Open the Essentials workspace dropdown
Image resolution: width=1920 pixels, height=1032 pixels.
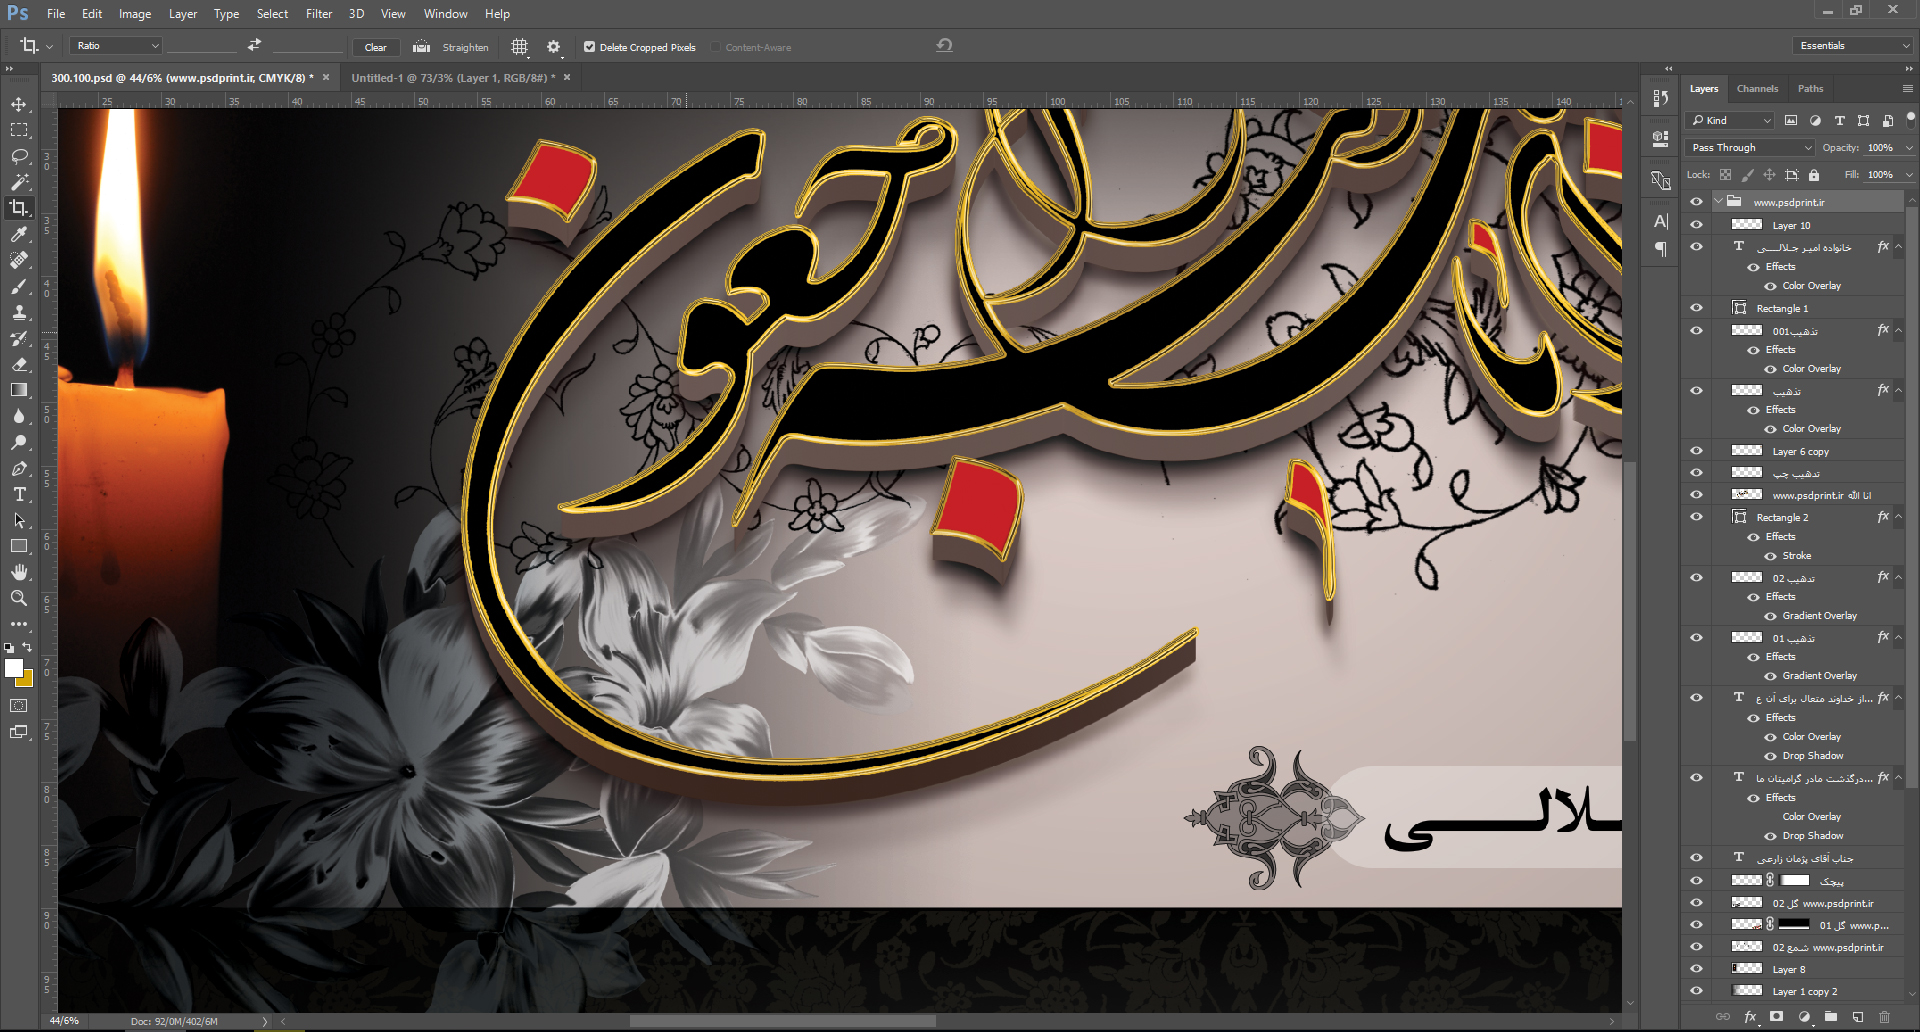pyautogui.click(x=1852, y=46)
